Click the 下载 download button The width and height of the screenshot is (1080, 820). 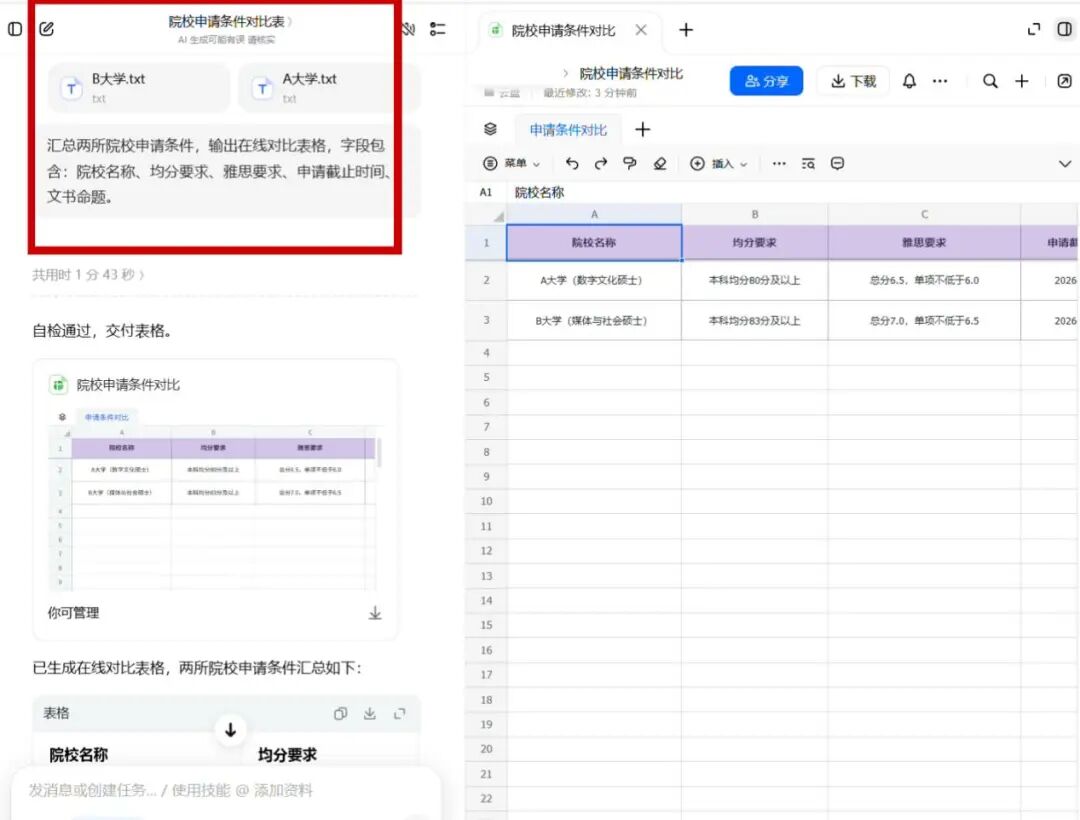(853, 81)
